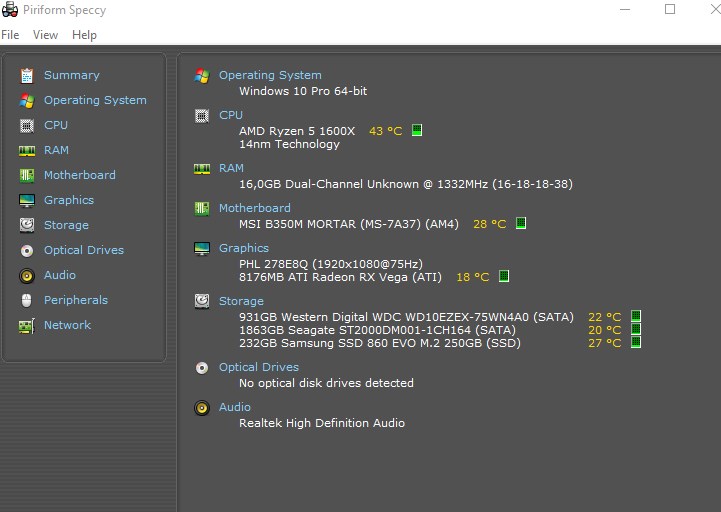
Task: Click the CPU temperature indicator next to 43 °C
Action: (x=417, y=130)
